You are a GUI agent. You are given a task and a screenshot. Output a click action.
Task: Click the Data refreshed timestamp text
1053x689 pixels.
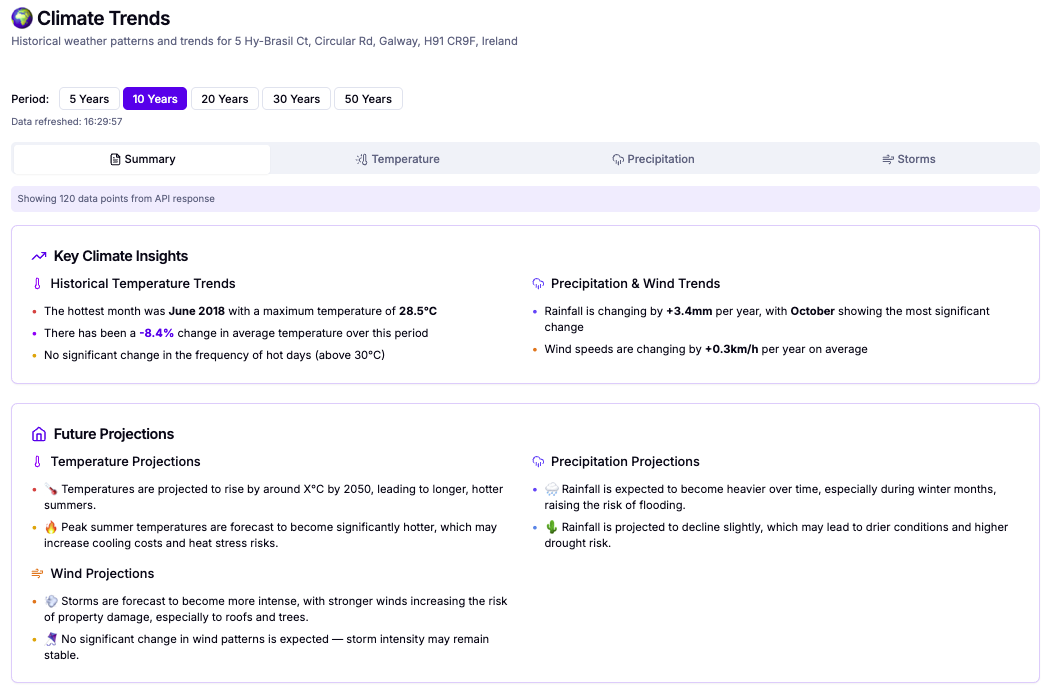pyautogui.click(x=67, y=122)
